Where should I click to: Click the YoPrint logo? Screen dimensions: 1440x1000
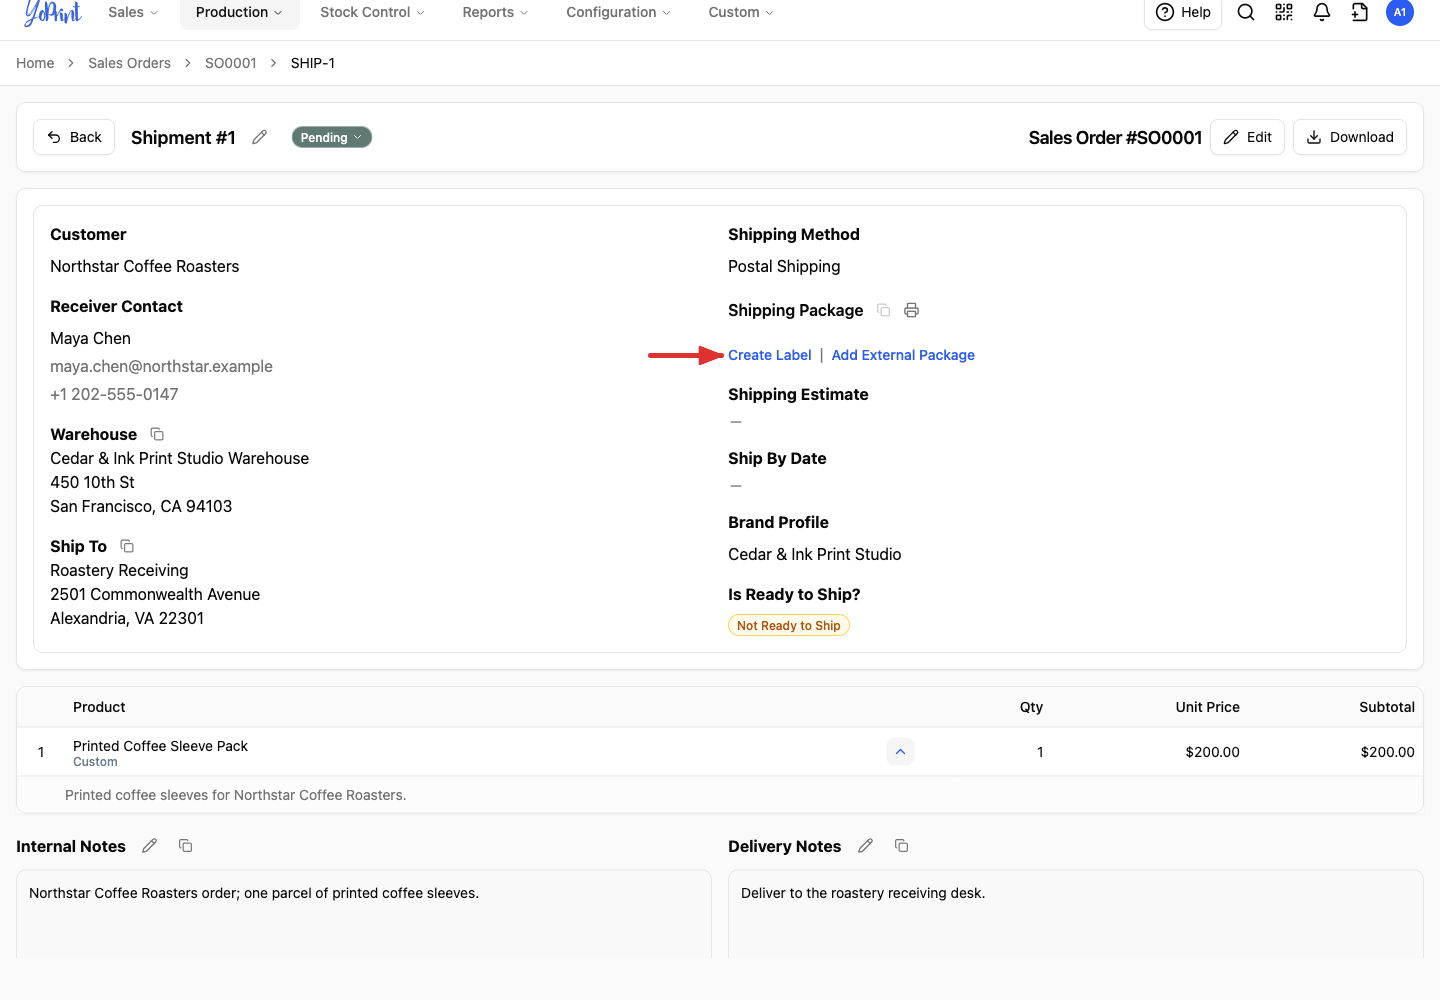pos(52,12)
